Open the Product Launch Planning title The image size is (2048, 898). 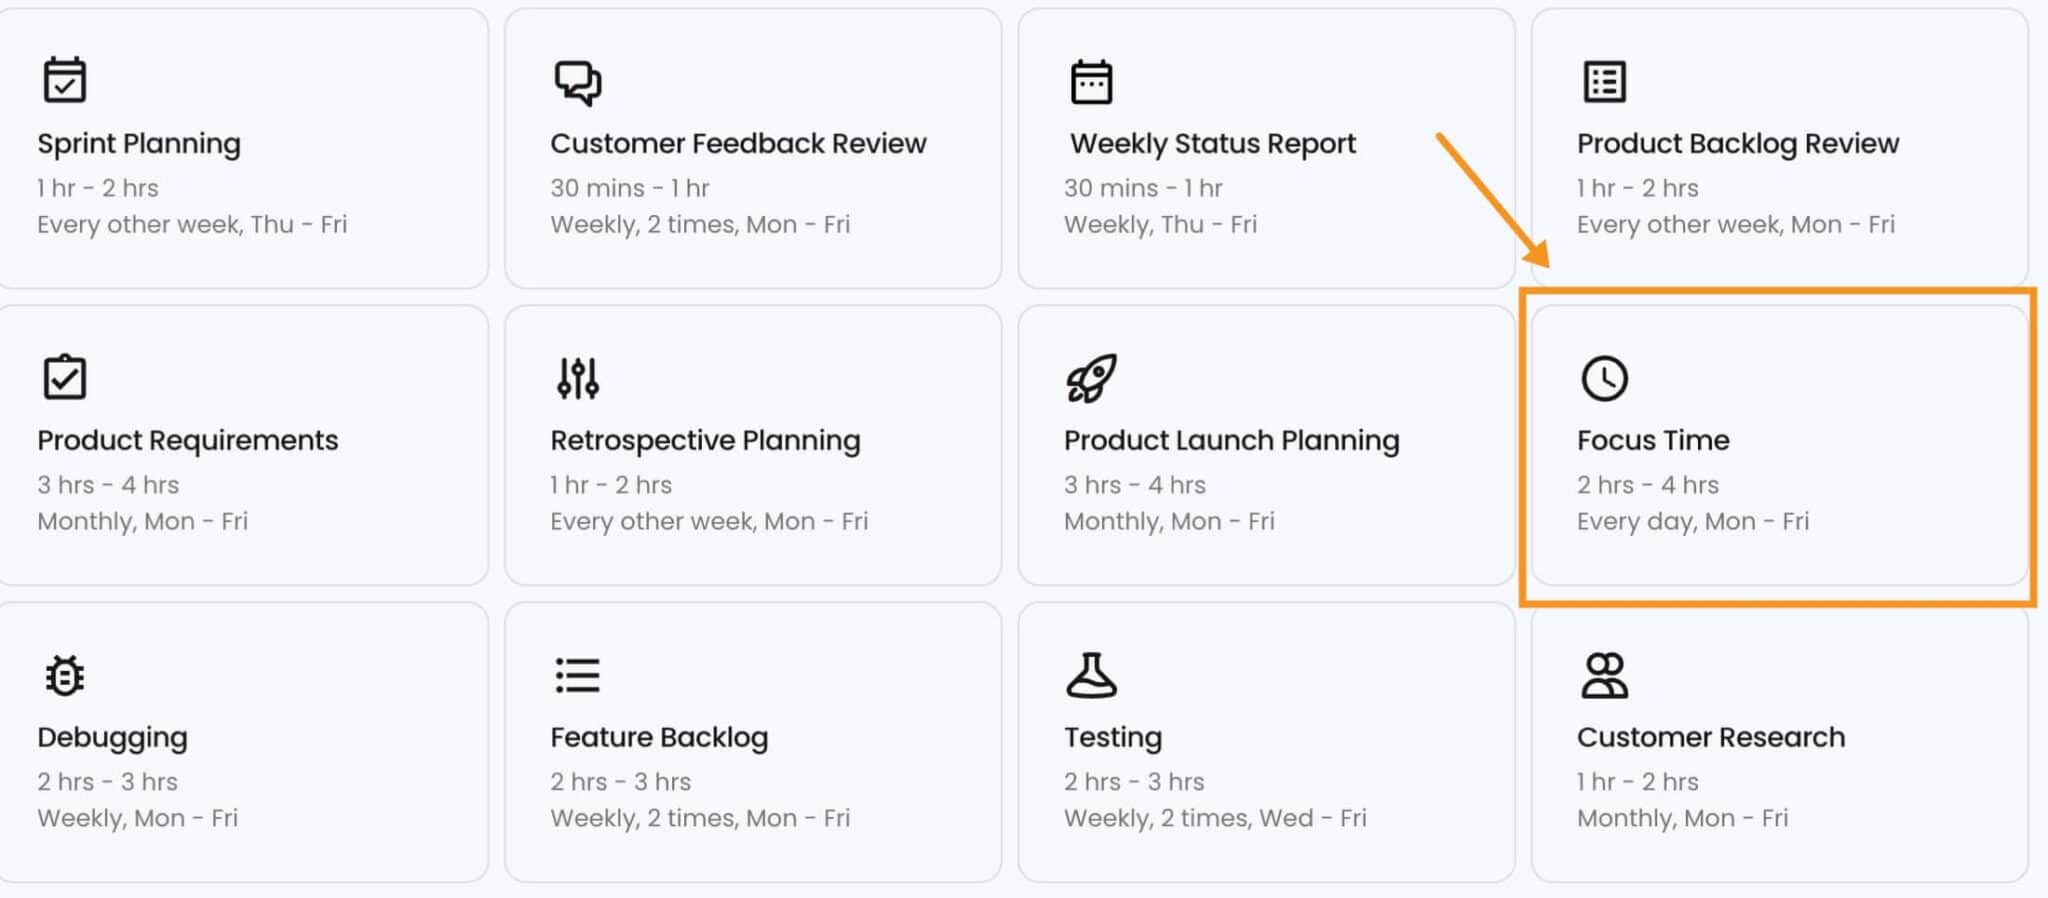tap(1231, 440)
